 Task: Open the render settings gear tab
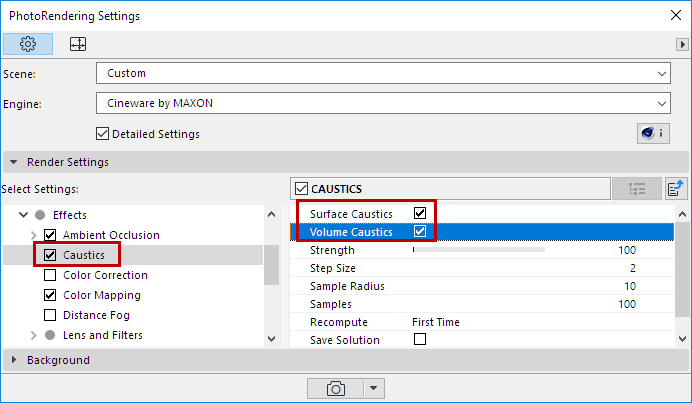click(28, 44)
